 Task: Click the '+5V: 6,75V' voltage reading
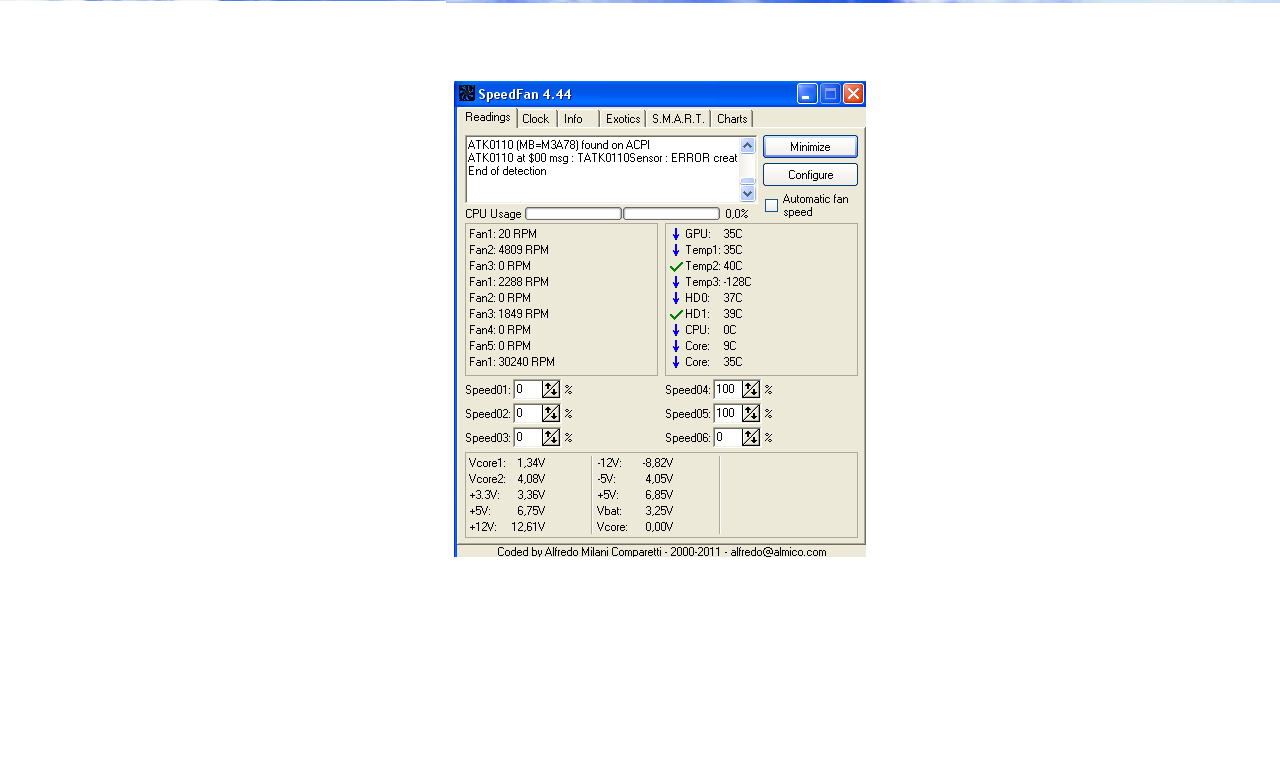(x=507, y=511)
